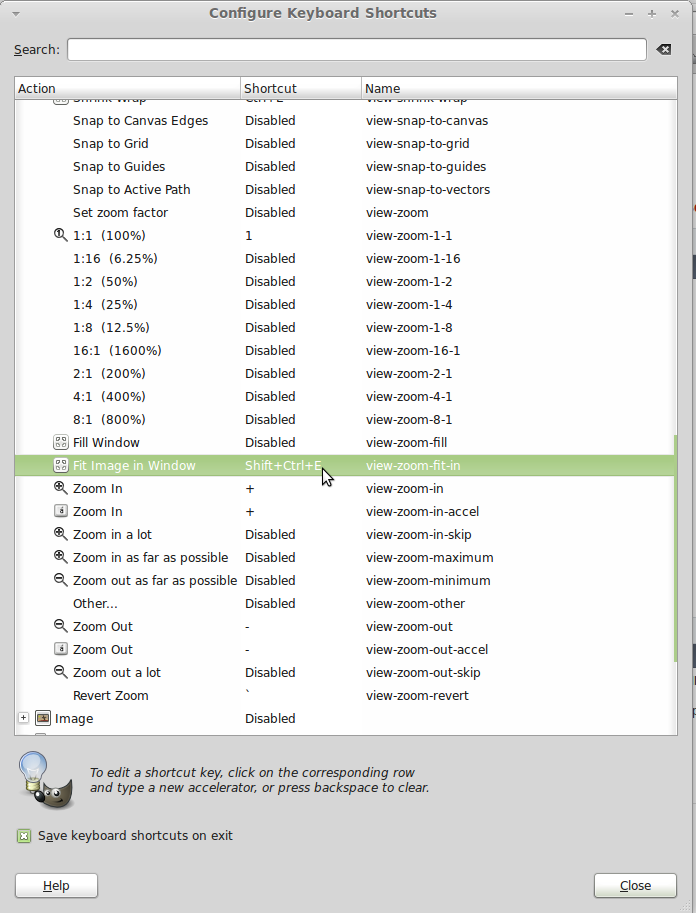Clear the search field with the backspace icon
The width and height of the screenshot is (696, 913).
coord(663,49)
